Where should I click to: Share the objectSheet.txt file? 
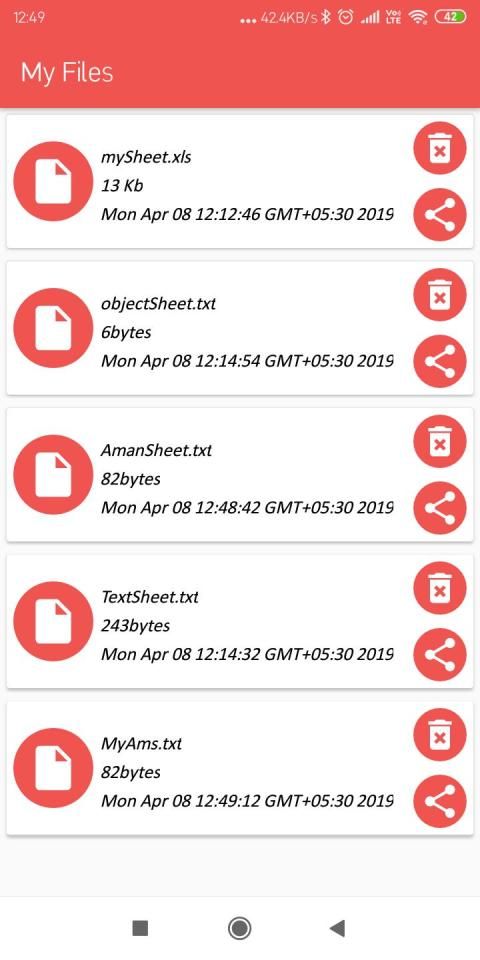point(440,362)
